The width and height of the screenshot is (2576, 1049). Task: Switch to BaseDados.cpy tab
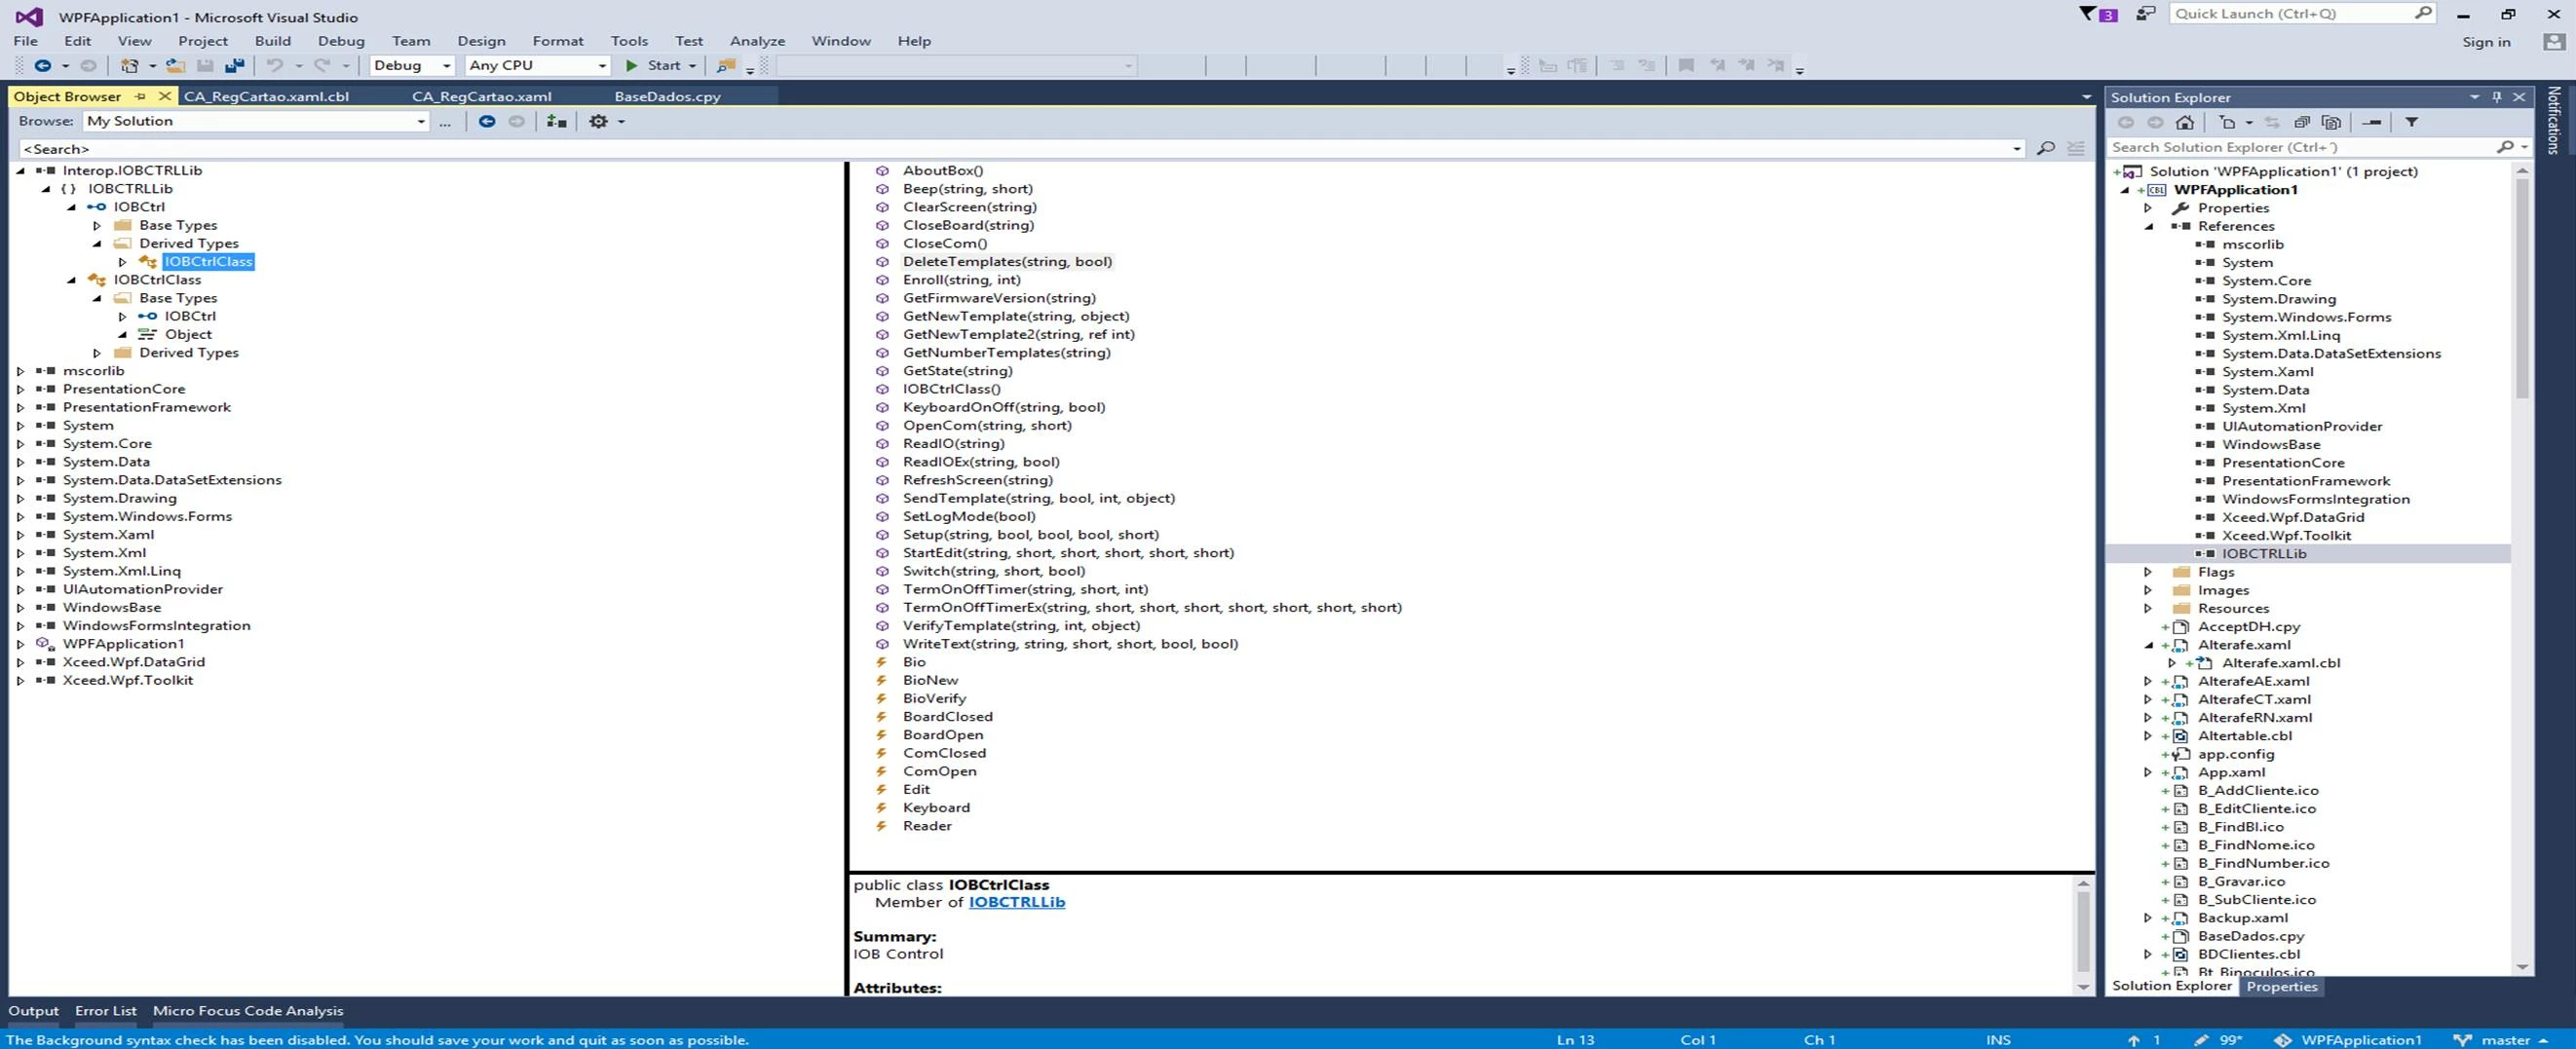667,97
